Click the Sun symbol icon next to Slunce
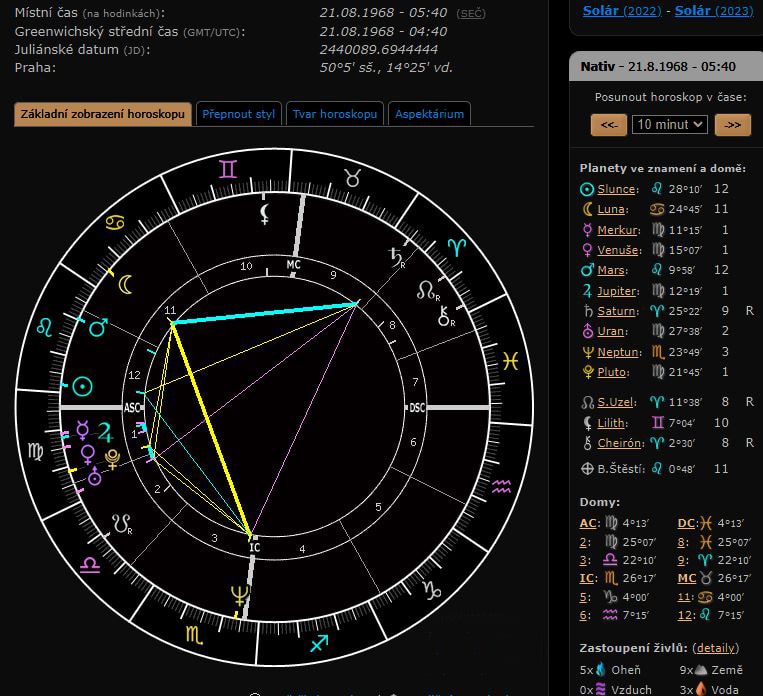The image size is (763, 696). [x=587, y=189]
